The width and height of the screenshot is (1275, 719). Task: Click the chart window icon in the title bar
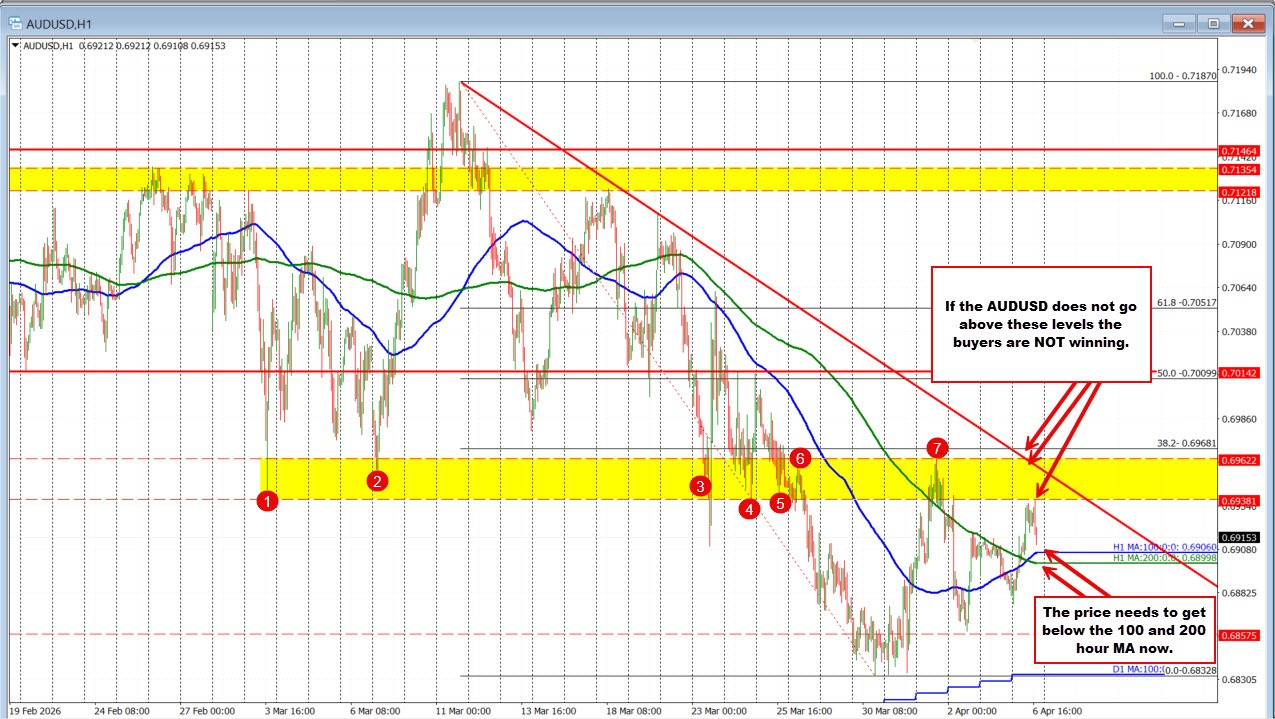[14, 22]
